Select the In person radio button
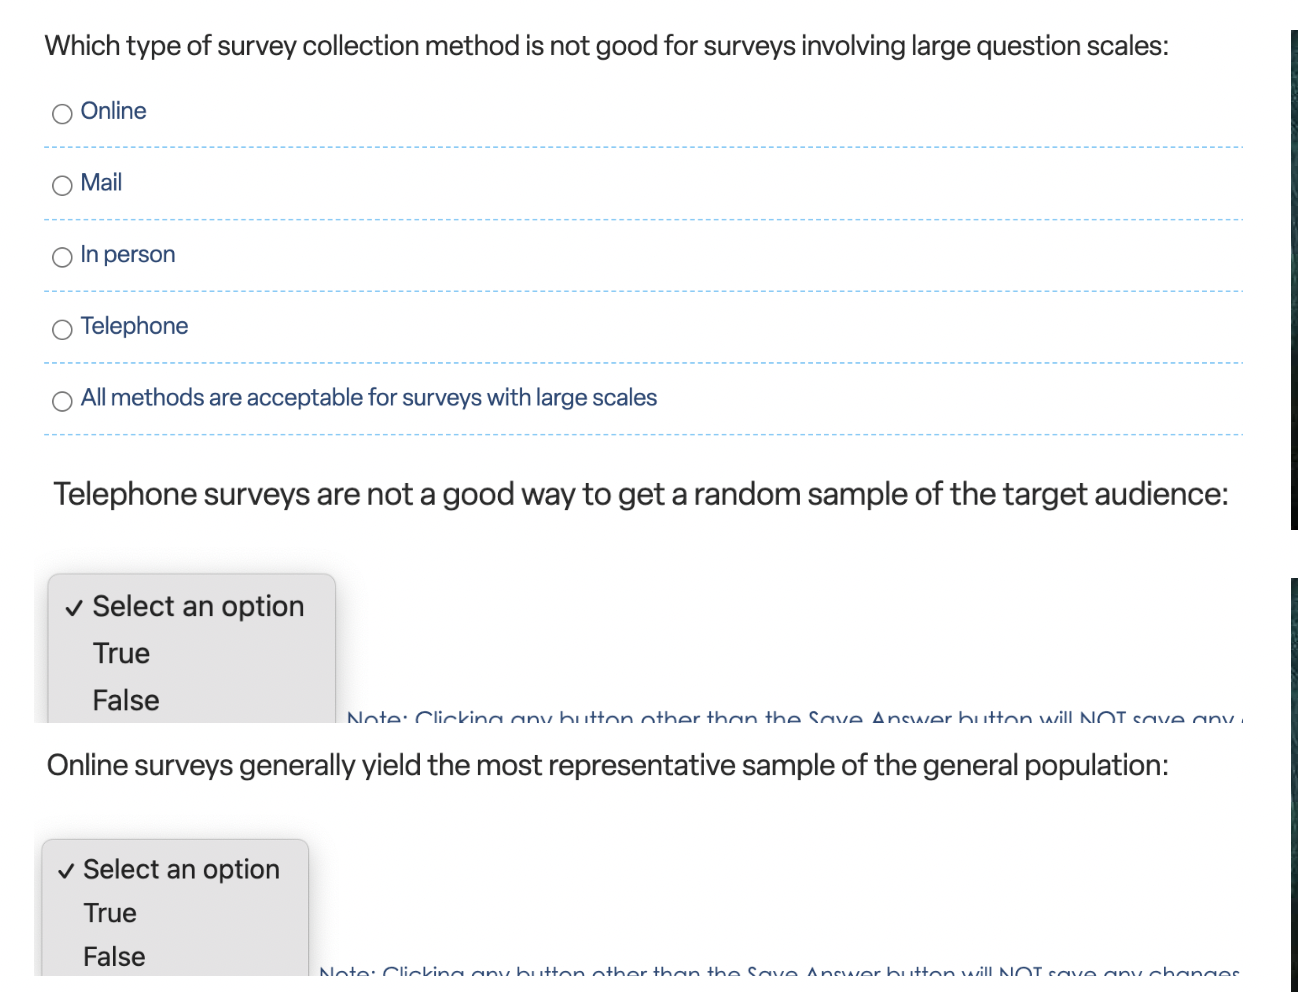Screen dimensions: 1298x992 click(61, 257)
